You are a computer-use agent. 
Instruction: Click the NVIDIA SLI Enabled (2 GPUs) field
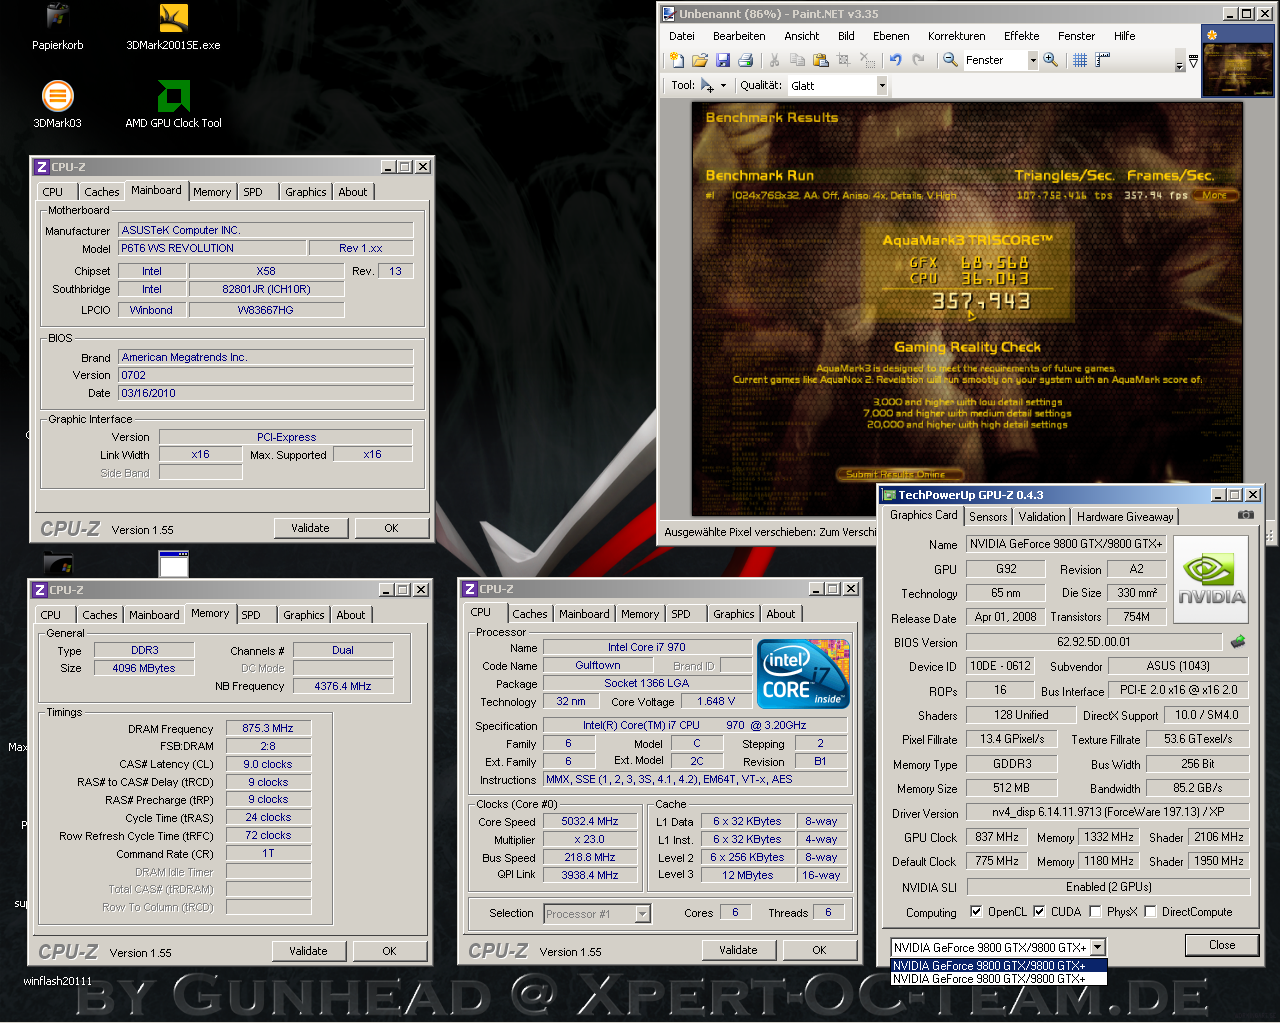click(1108, 887)
